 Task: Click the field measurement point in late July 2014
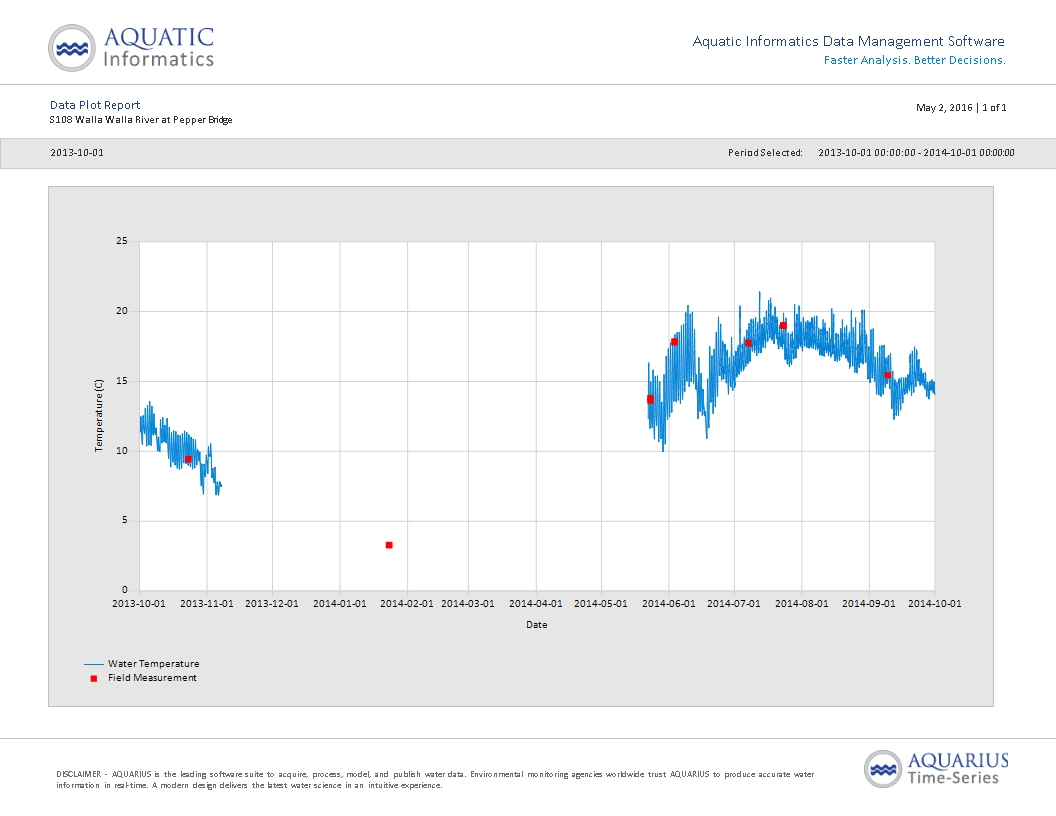pyautogui.click(x=783, y=326)
